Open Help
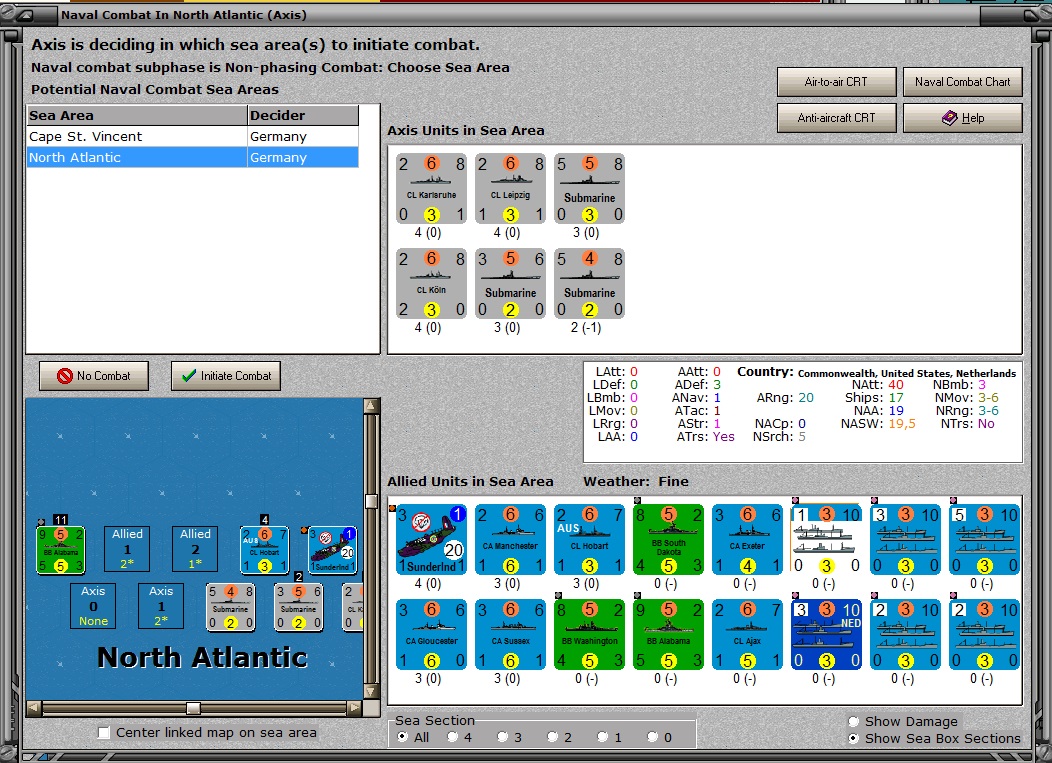Screen dimensions: 1052x763 963,118
